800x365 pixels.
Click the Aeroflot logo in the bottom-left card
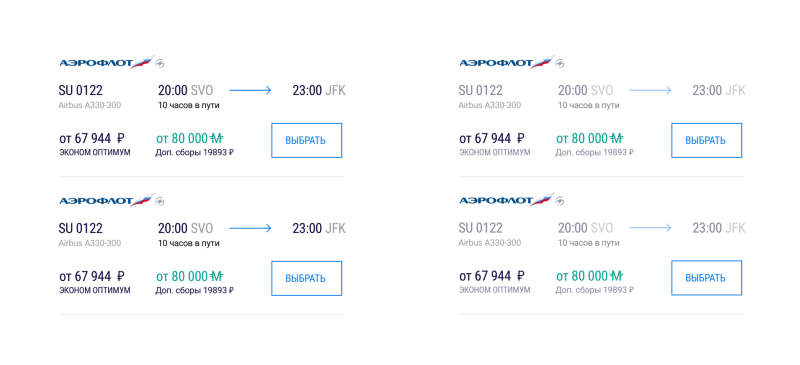[x=107, y=200]
